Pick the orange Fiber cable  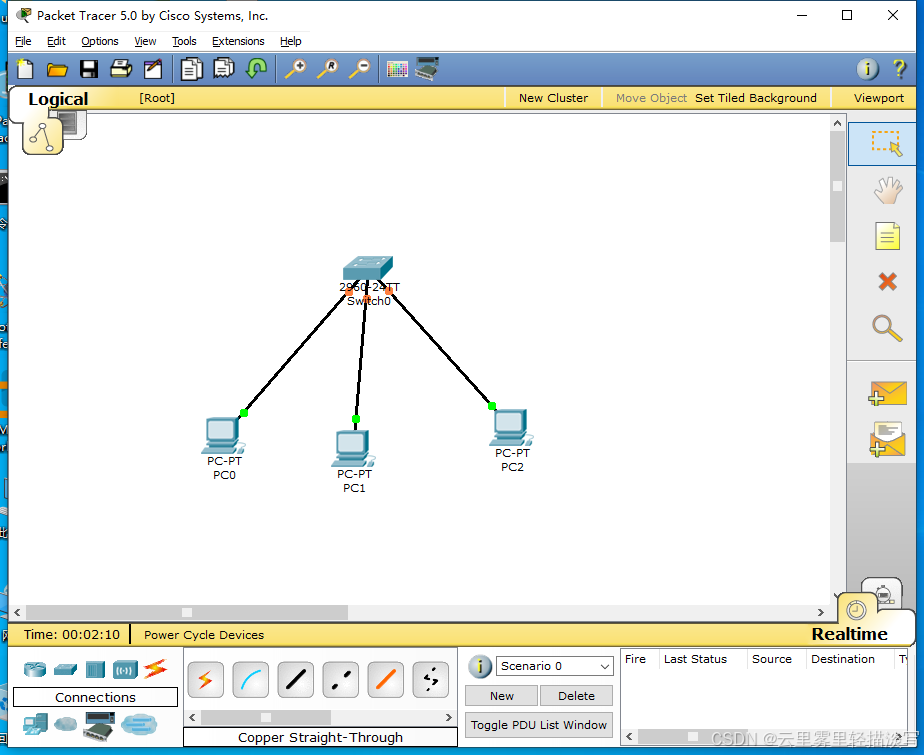pyautogui.click(x=385, y=680)
